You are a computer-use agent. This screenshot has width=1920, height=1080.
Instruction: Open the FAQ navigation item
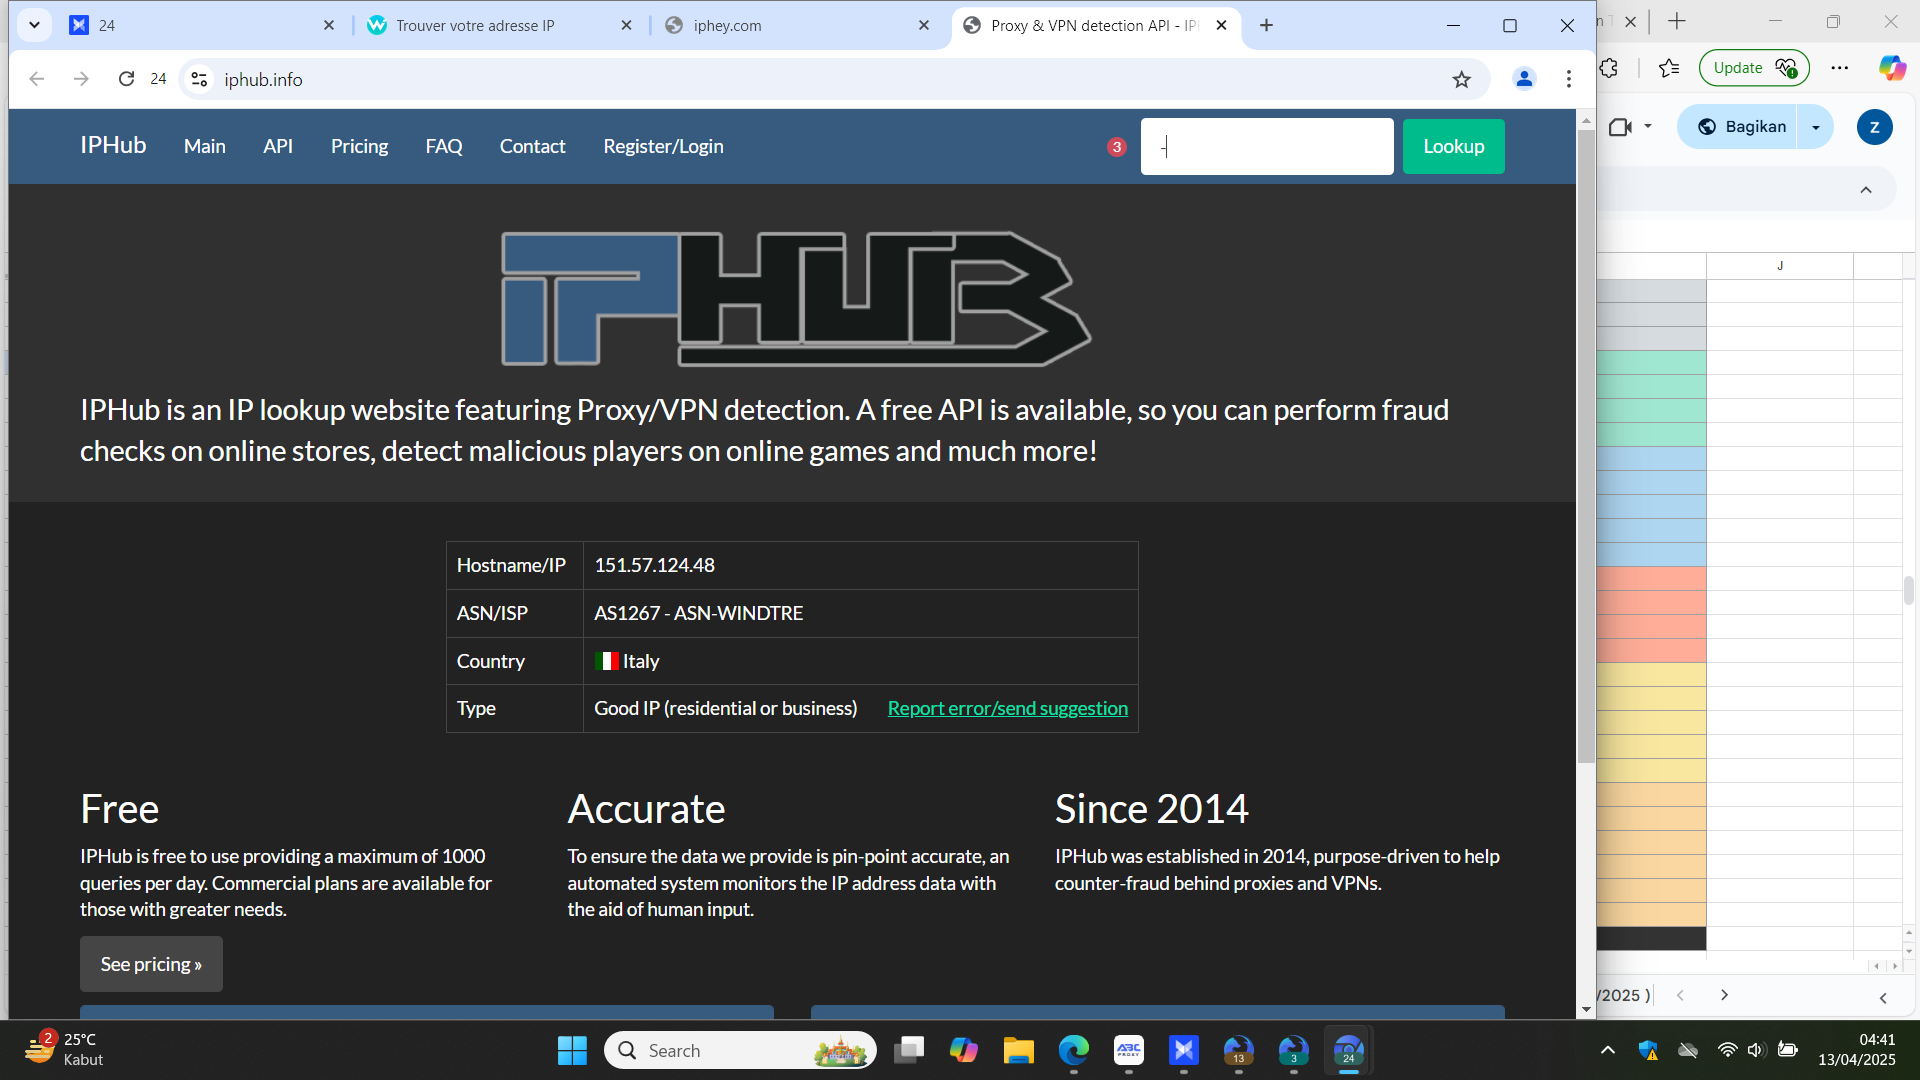click(444, 146)
